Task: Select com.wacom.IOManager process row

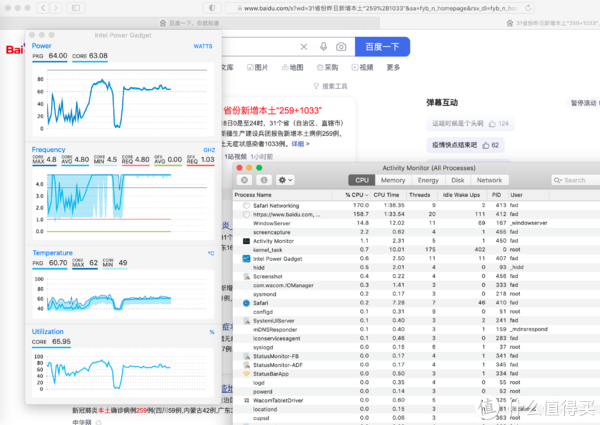Action: 416,285
